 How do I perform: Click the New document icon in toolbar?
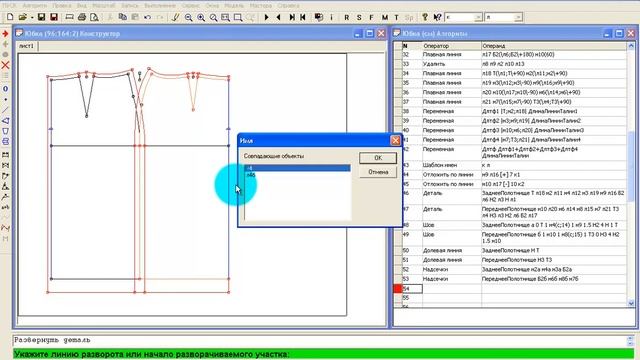10,17
